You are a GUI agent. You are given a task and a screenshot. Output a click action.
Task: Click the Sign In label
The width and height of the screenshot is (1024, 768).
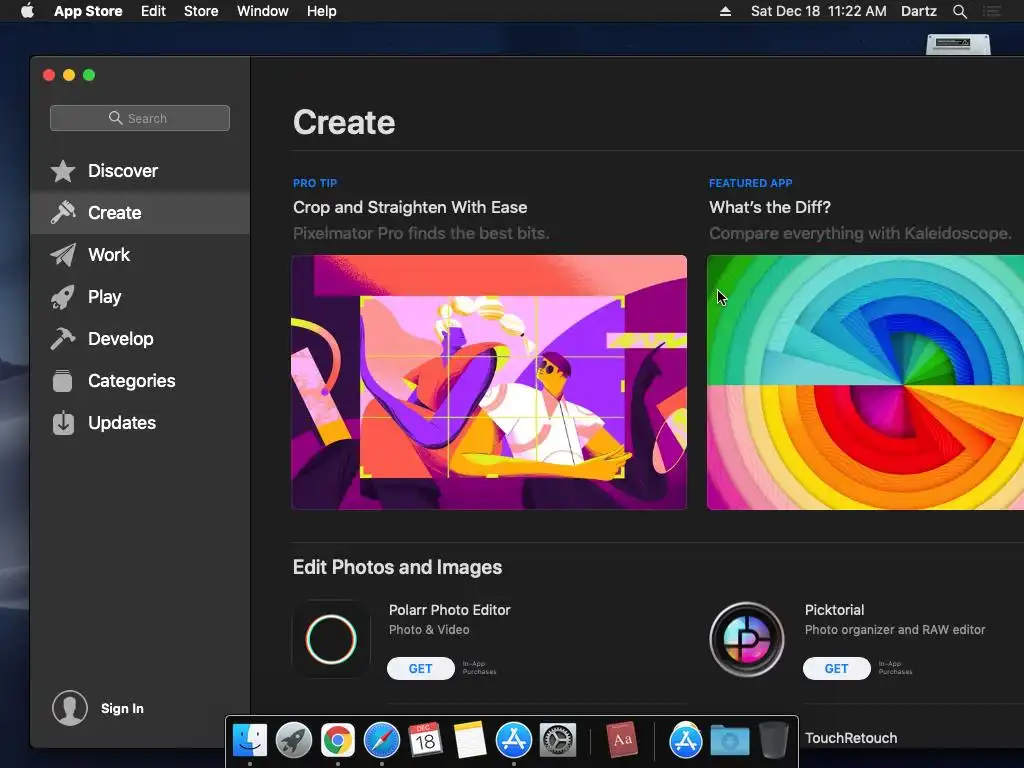tap(122, 709)
